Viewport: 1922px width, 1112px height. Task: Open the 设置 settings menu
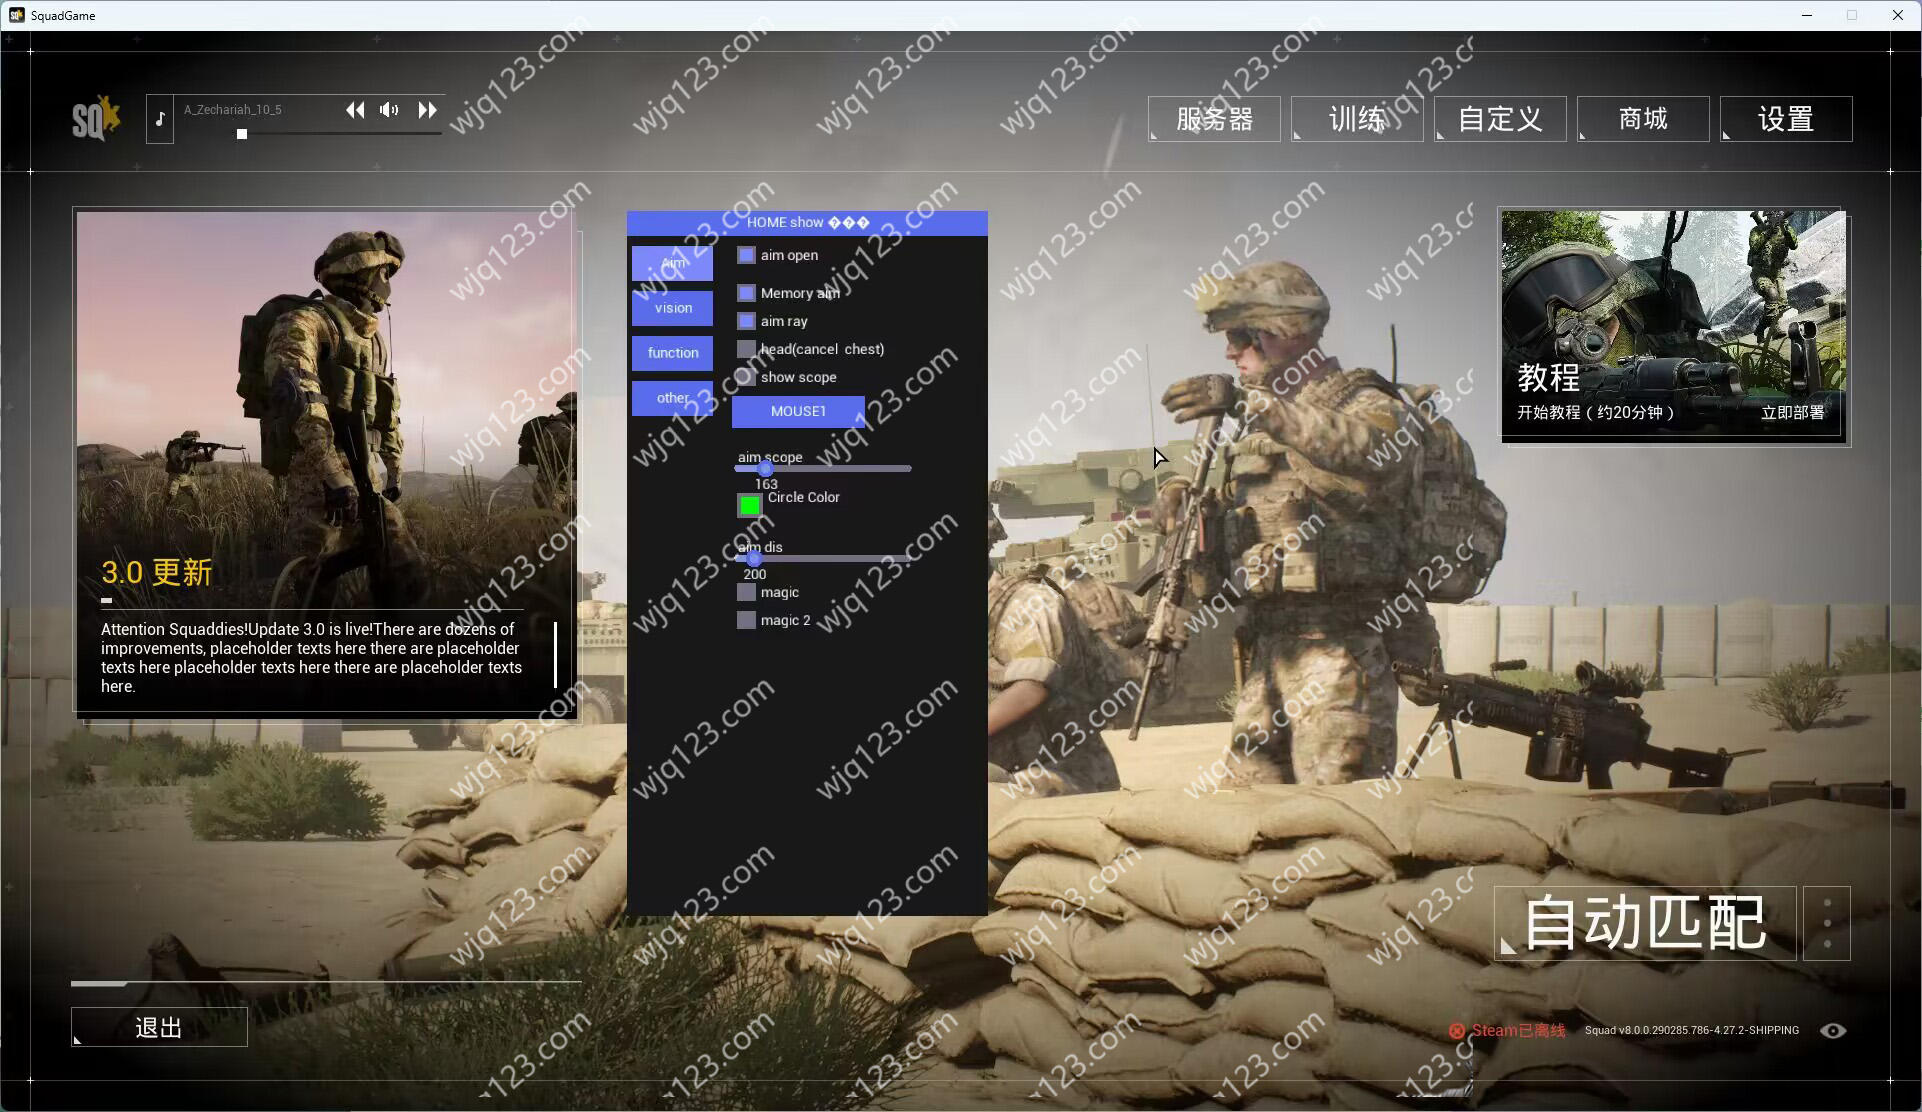coord(1786,119)
